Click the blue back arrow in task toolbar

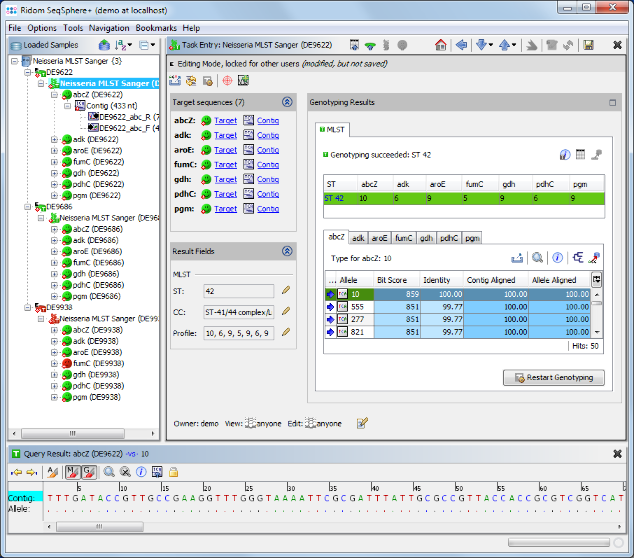coord(461,45)
